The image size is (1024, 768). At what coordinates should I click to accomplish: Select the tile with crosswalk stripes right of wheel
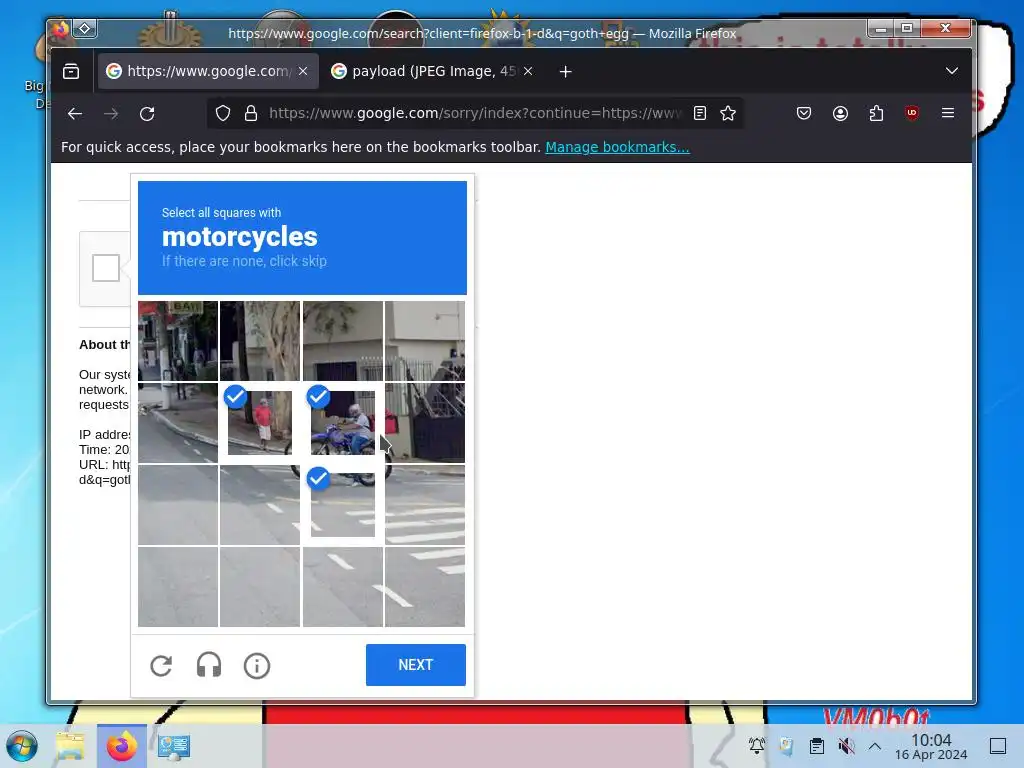[425, 504]
